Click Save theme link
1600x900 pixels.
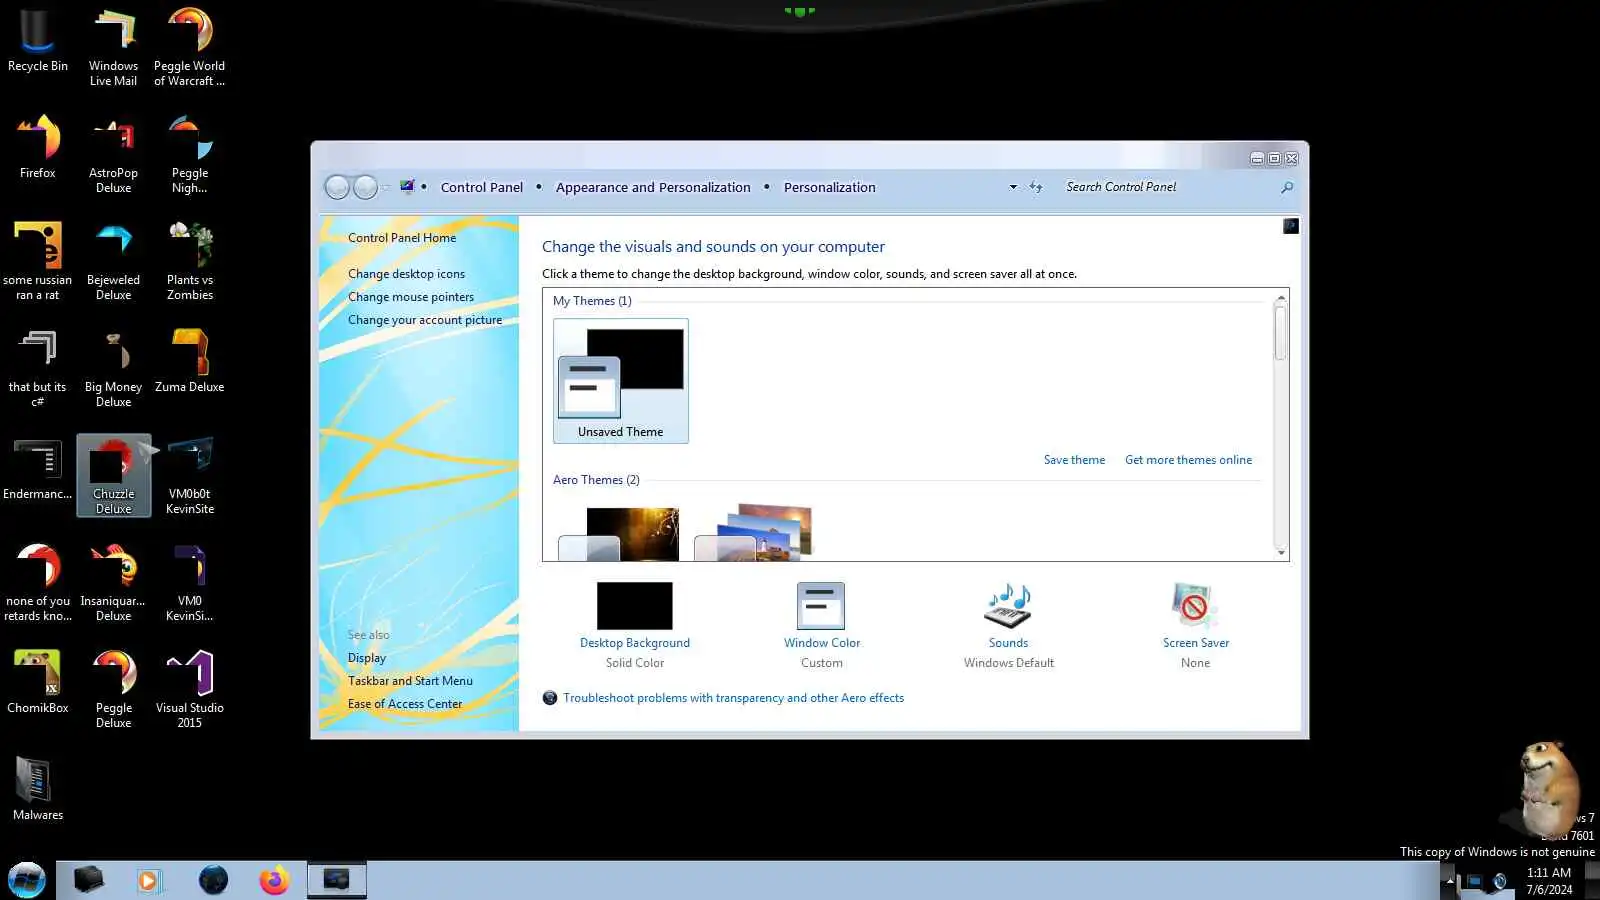click(1074, 460)
